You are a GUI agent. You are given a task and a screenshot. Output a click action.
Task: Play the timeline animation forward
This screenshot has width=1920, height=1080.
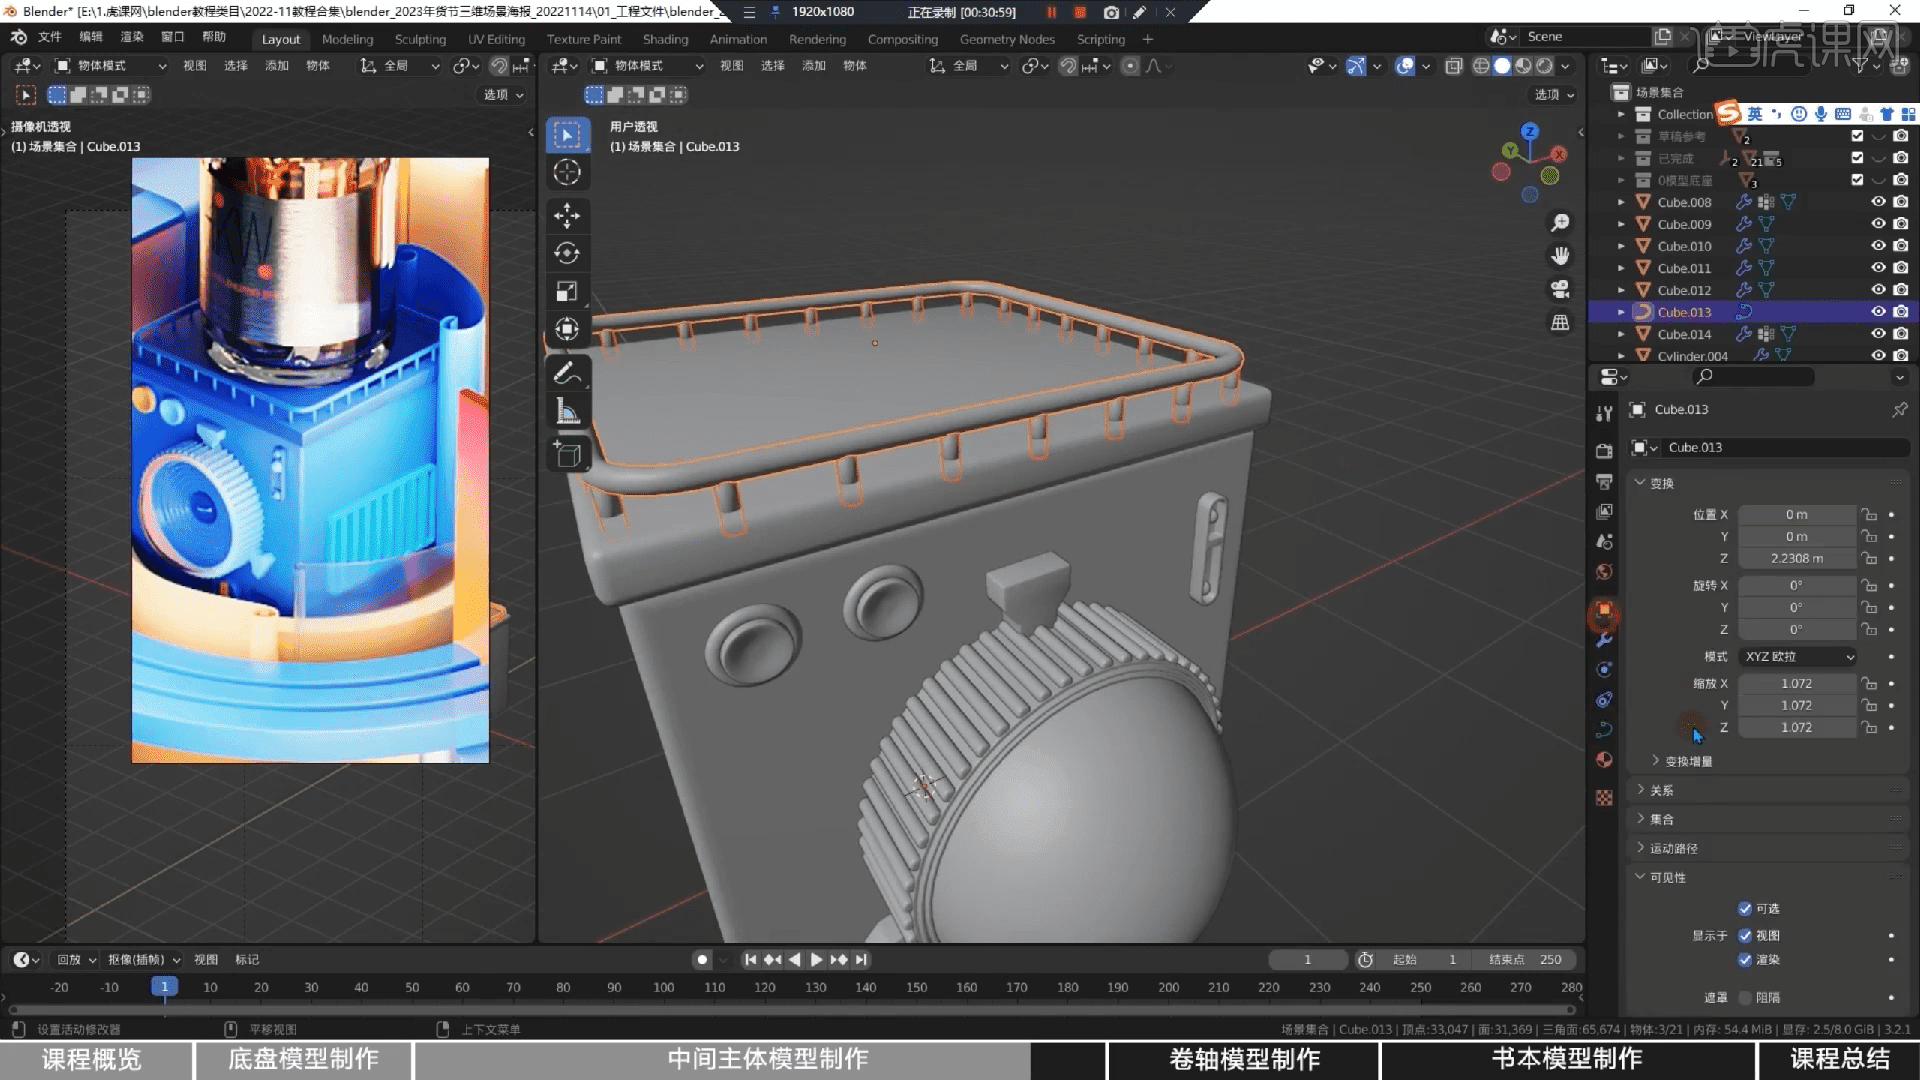[816, 959]
